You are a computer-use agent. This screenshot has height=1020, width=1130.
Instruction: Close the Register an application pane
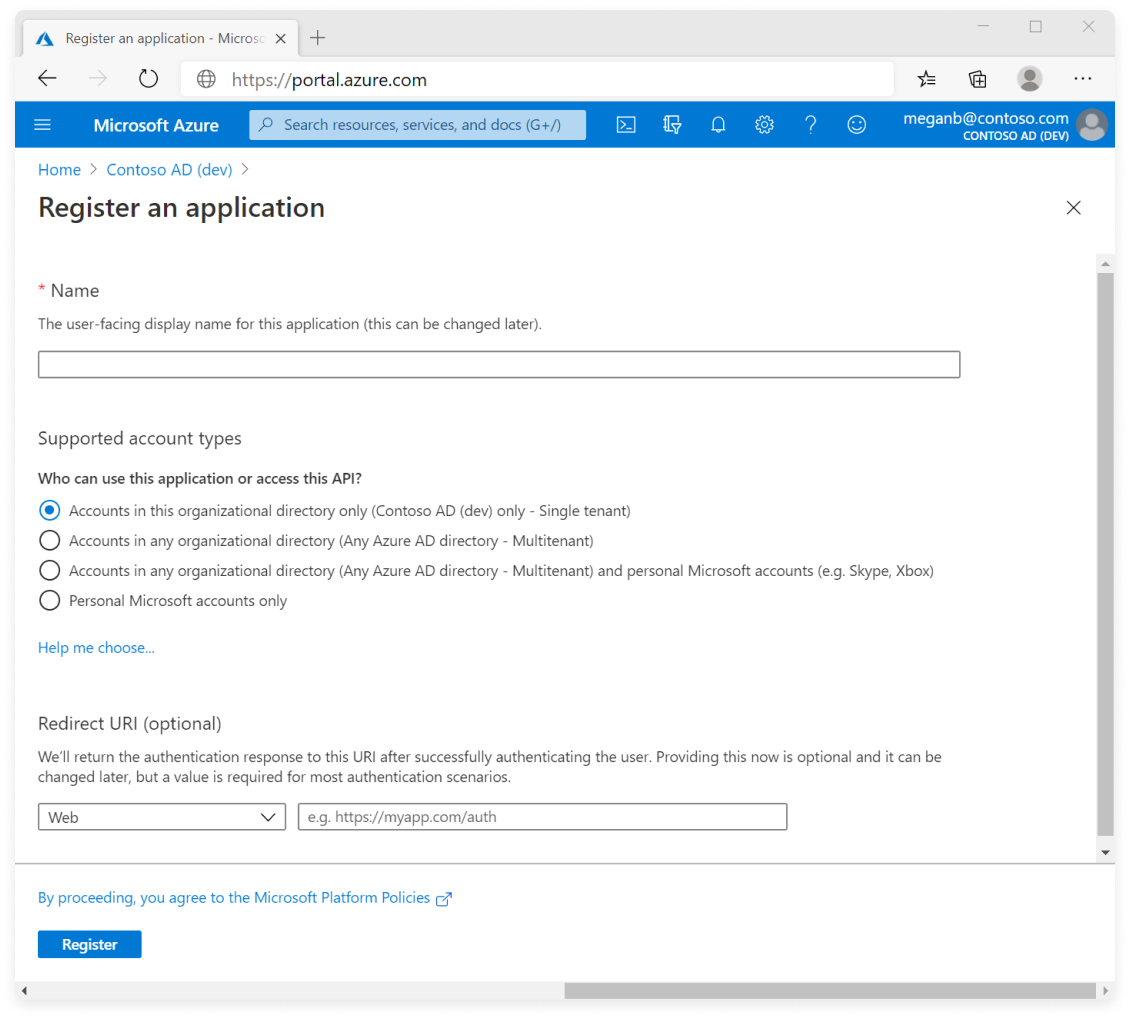(x=1073, y=208)
